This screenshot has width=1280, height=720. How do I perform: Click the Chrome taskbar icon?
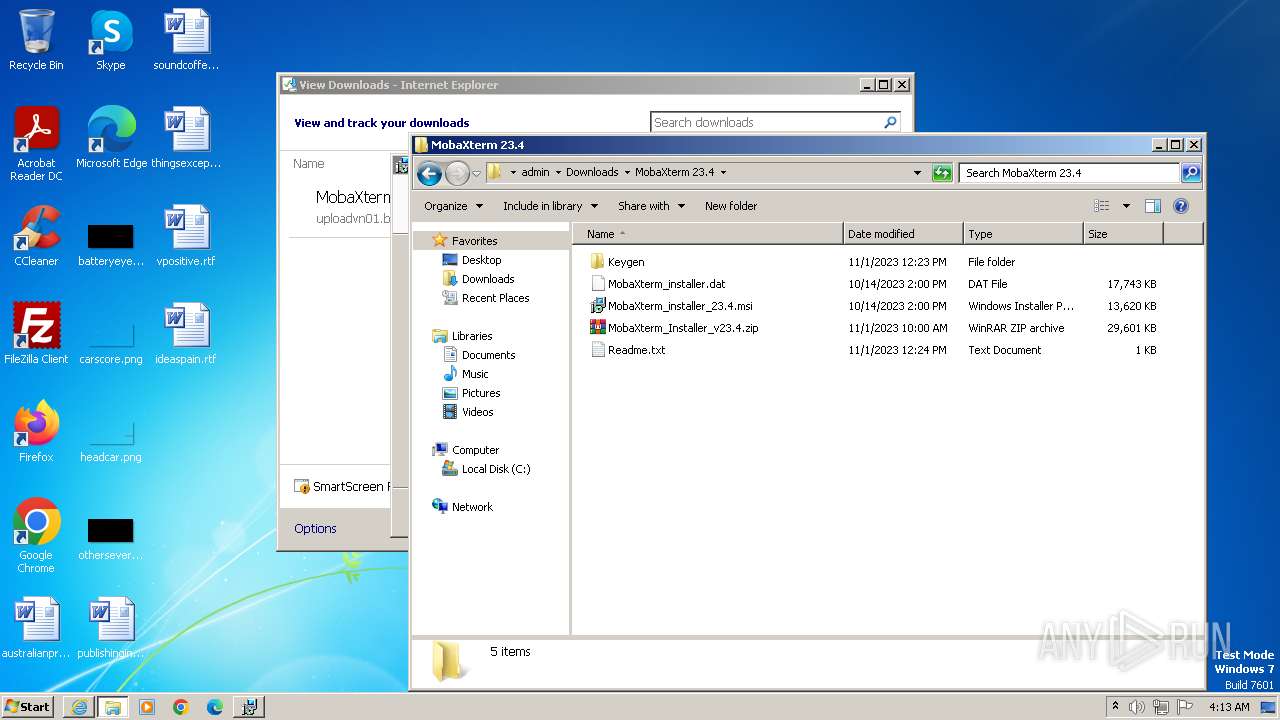point(180,707)
